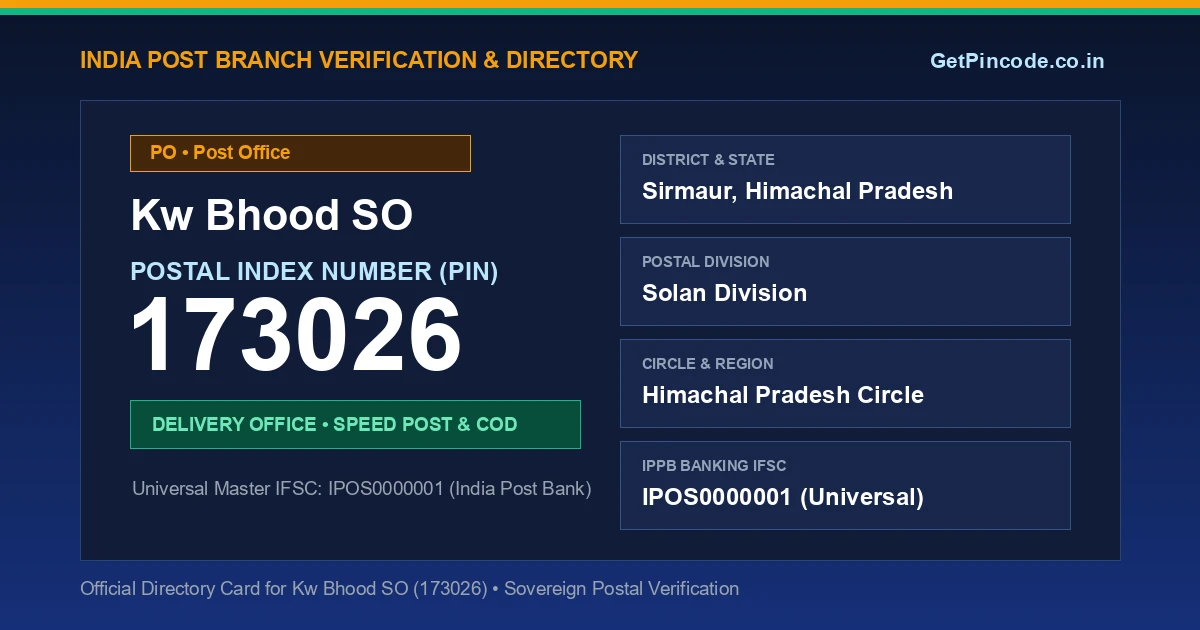Click the GetPincode.co.in site link
1200x630 pixels.
coord(1017,61)
